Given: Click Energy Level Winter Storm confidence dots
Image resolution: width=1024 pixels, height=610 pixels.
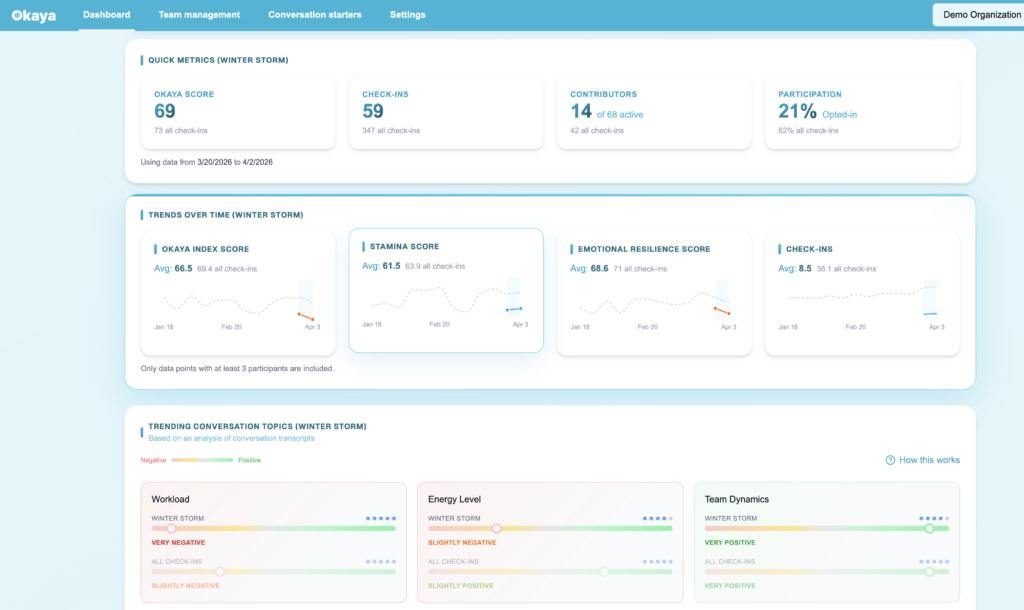Looking at the screenshot, I should (658, 519).
